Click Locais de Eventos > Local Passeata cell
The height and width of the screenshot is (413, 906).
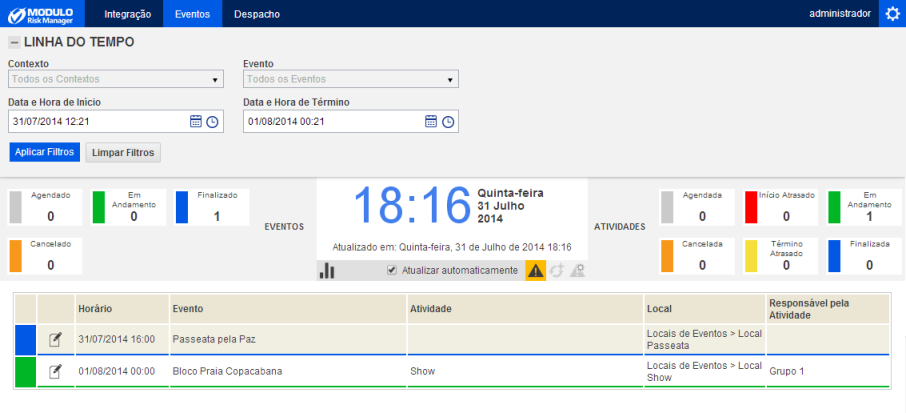(705, 340)
